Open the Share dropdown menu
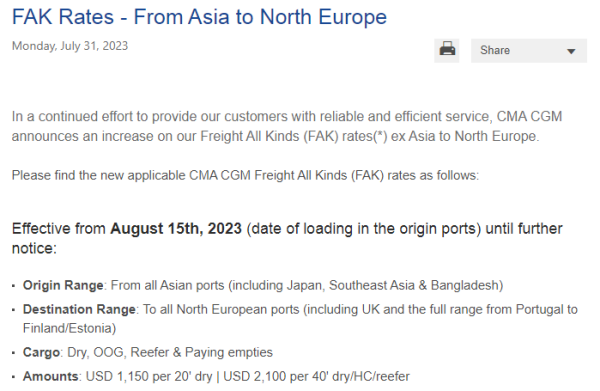 528,51
